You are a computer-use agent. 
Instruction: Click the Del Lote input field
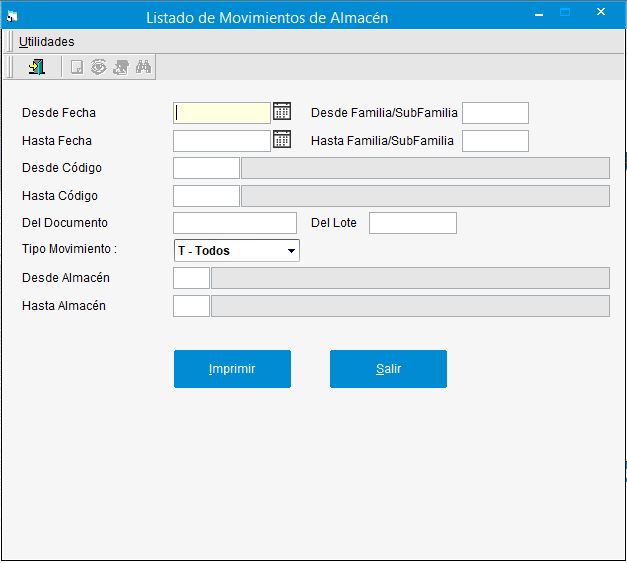pyautogui.click(x=413, y=223)
